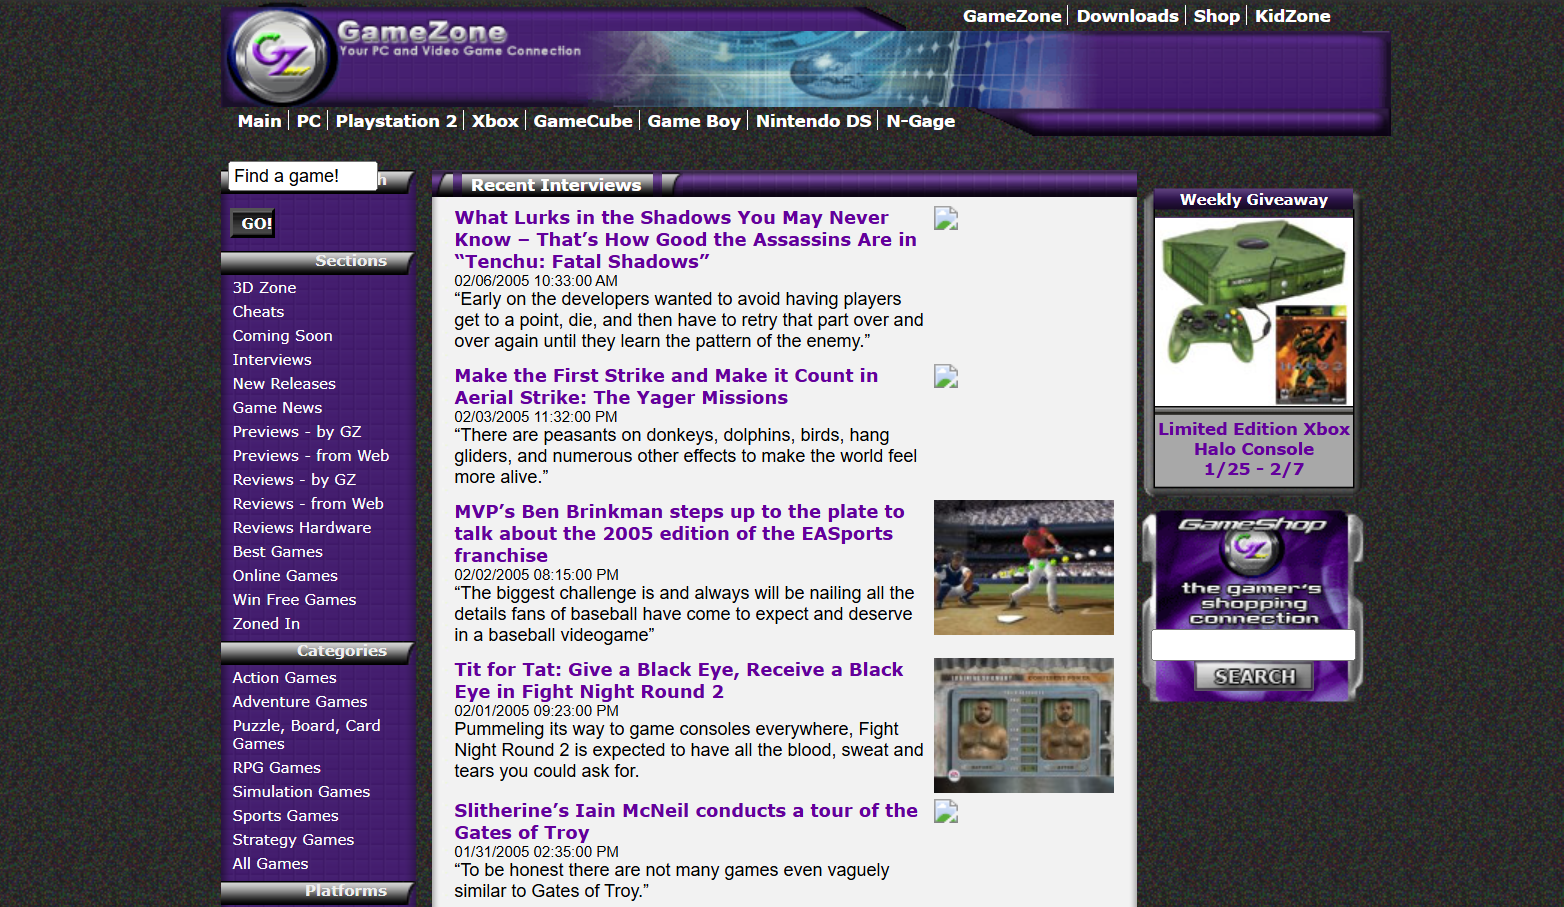Image resolution: width=1564 pixels, height=907 pixels.
Task: Click the Weekly Giveaway header
Action: (1254, 200)
